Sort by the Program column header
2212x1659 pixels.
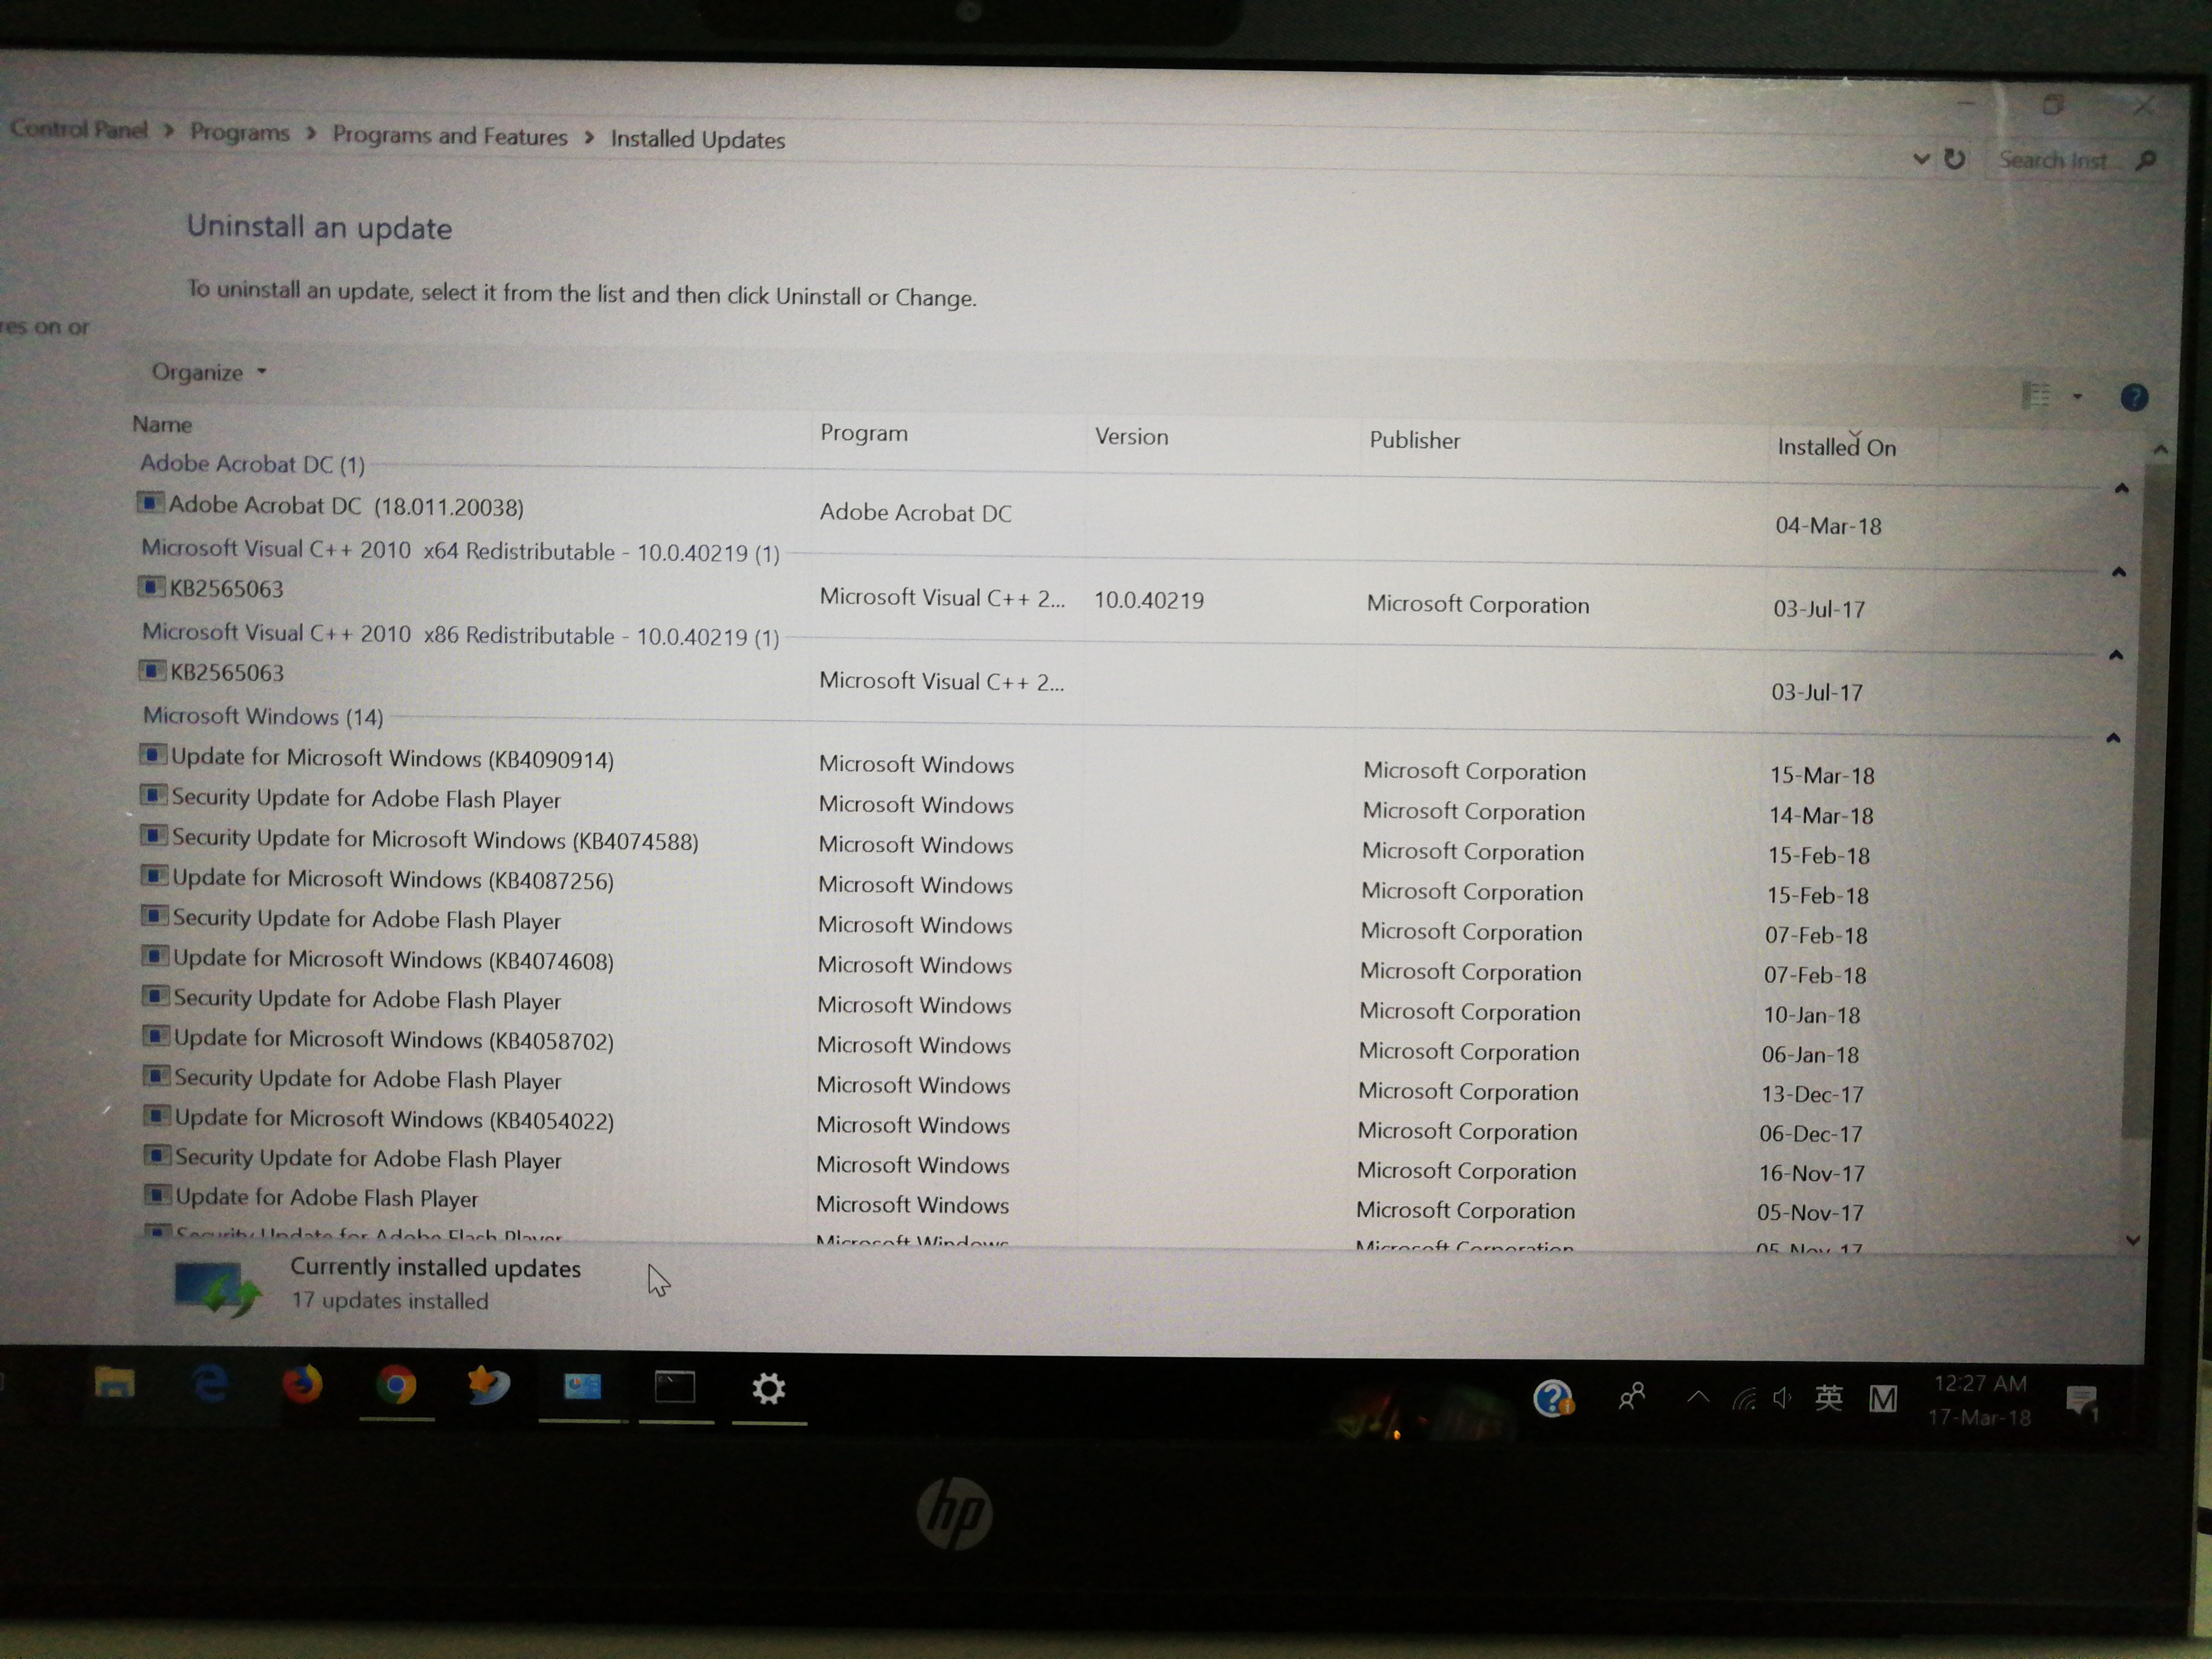pos(864,433)
